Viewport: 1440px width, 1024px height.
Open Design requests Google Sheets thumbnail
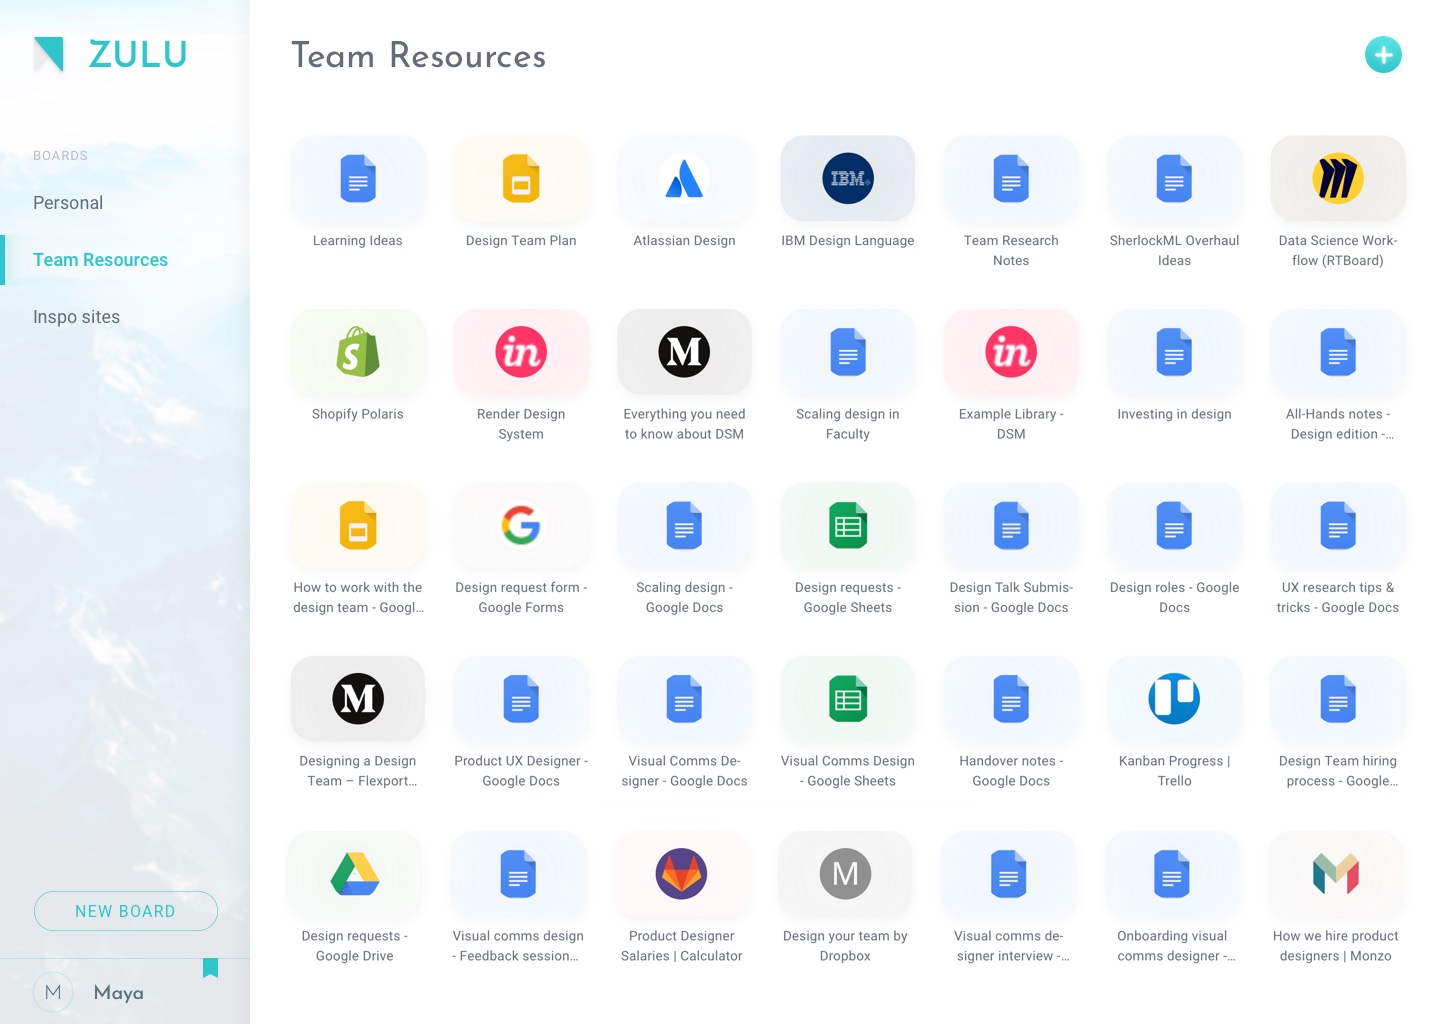[847, 526]
